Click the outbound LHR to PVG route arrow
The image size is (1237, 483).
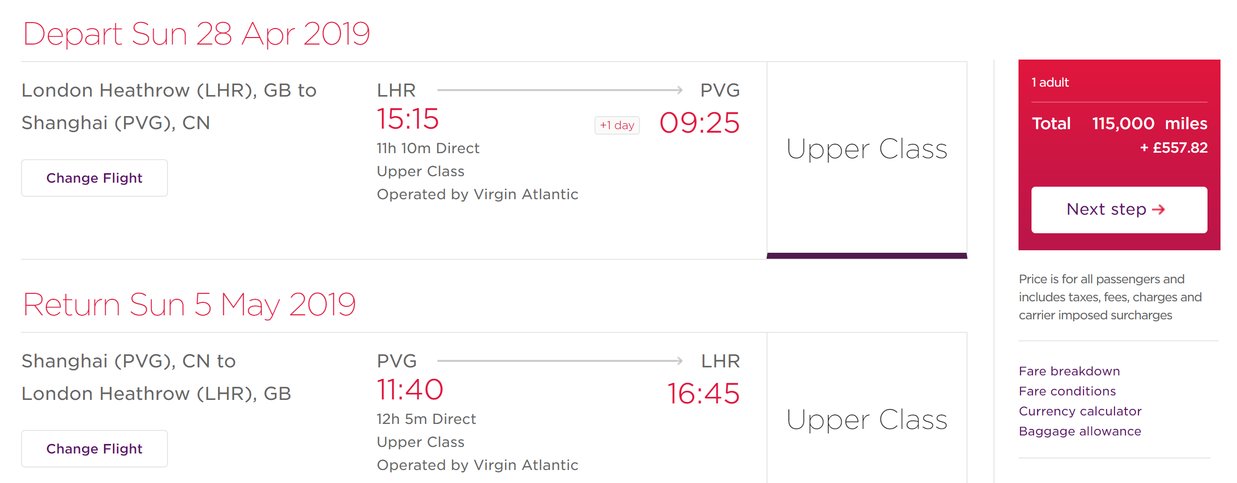pos(560,90)
